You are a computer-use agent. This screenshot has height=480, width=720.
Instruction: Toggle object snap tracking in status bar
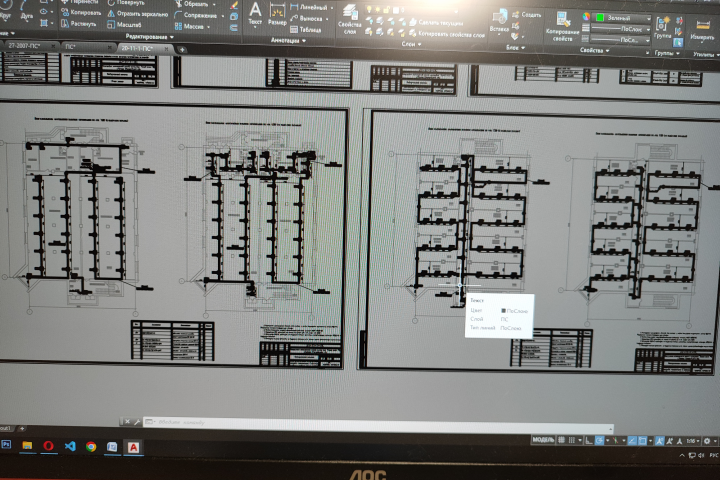[632, 441]
